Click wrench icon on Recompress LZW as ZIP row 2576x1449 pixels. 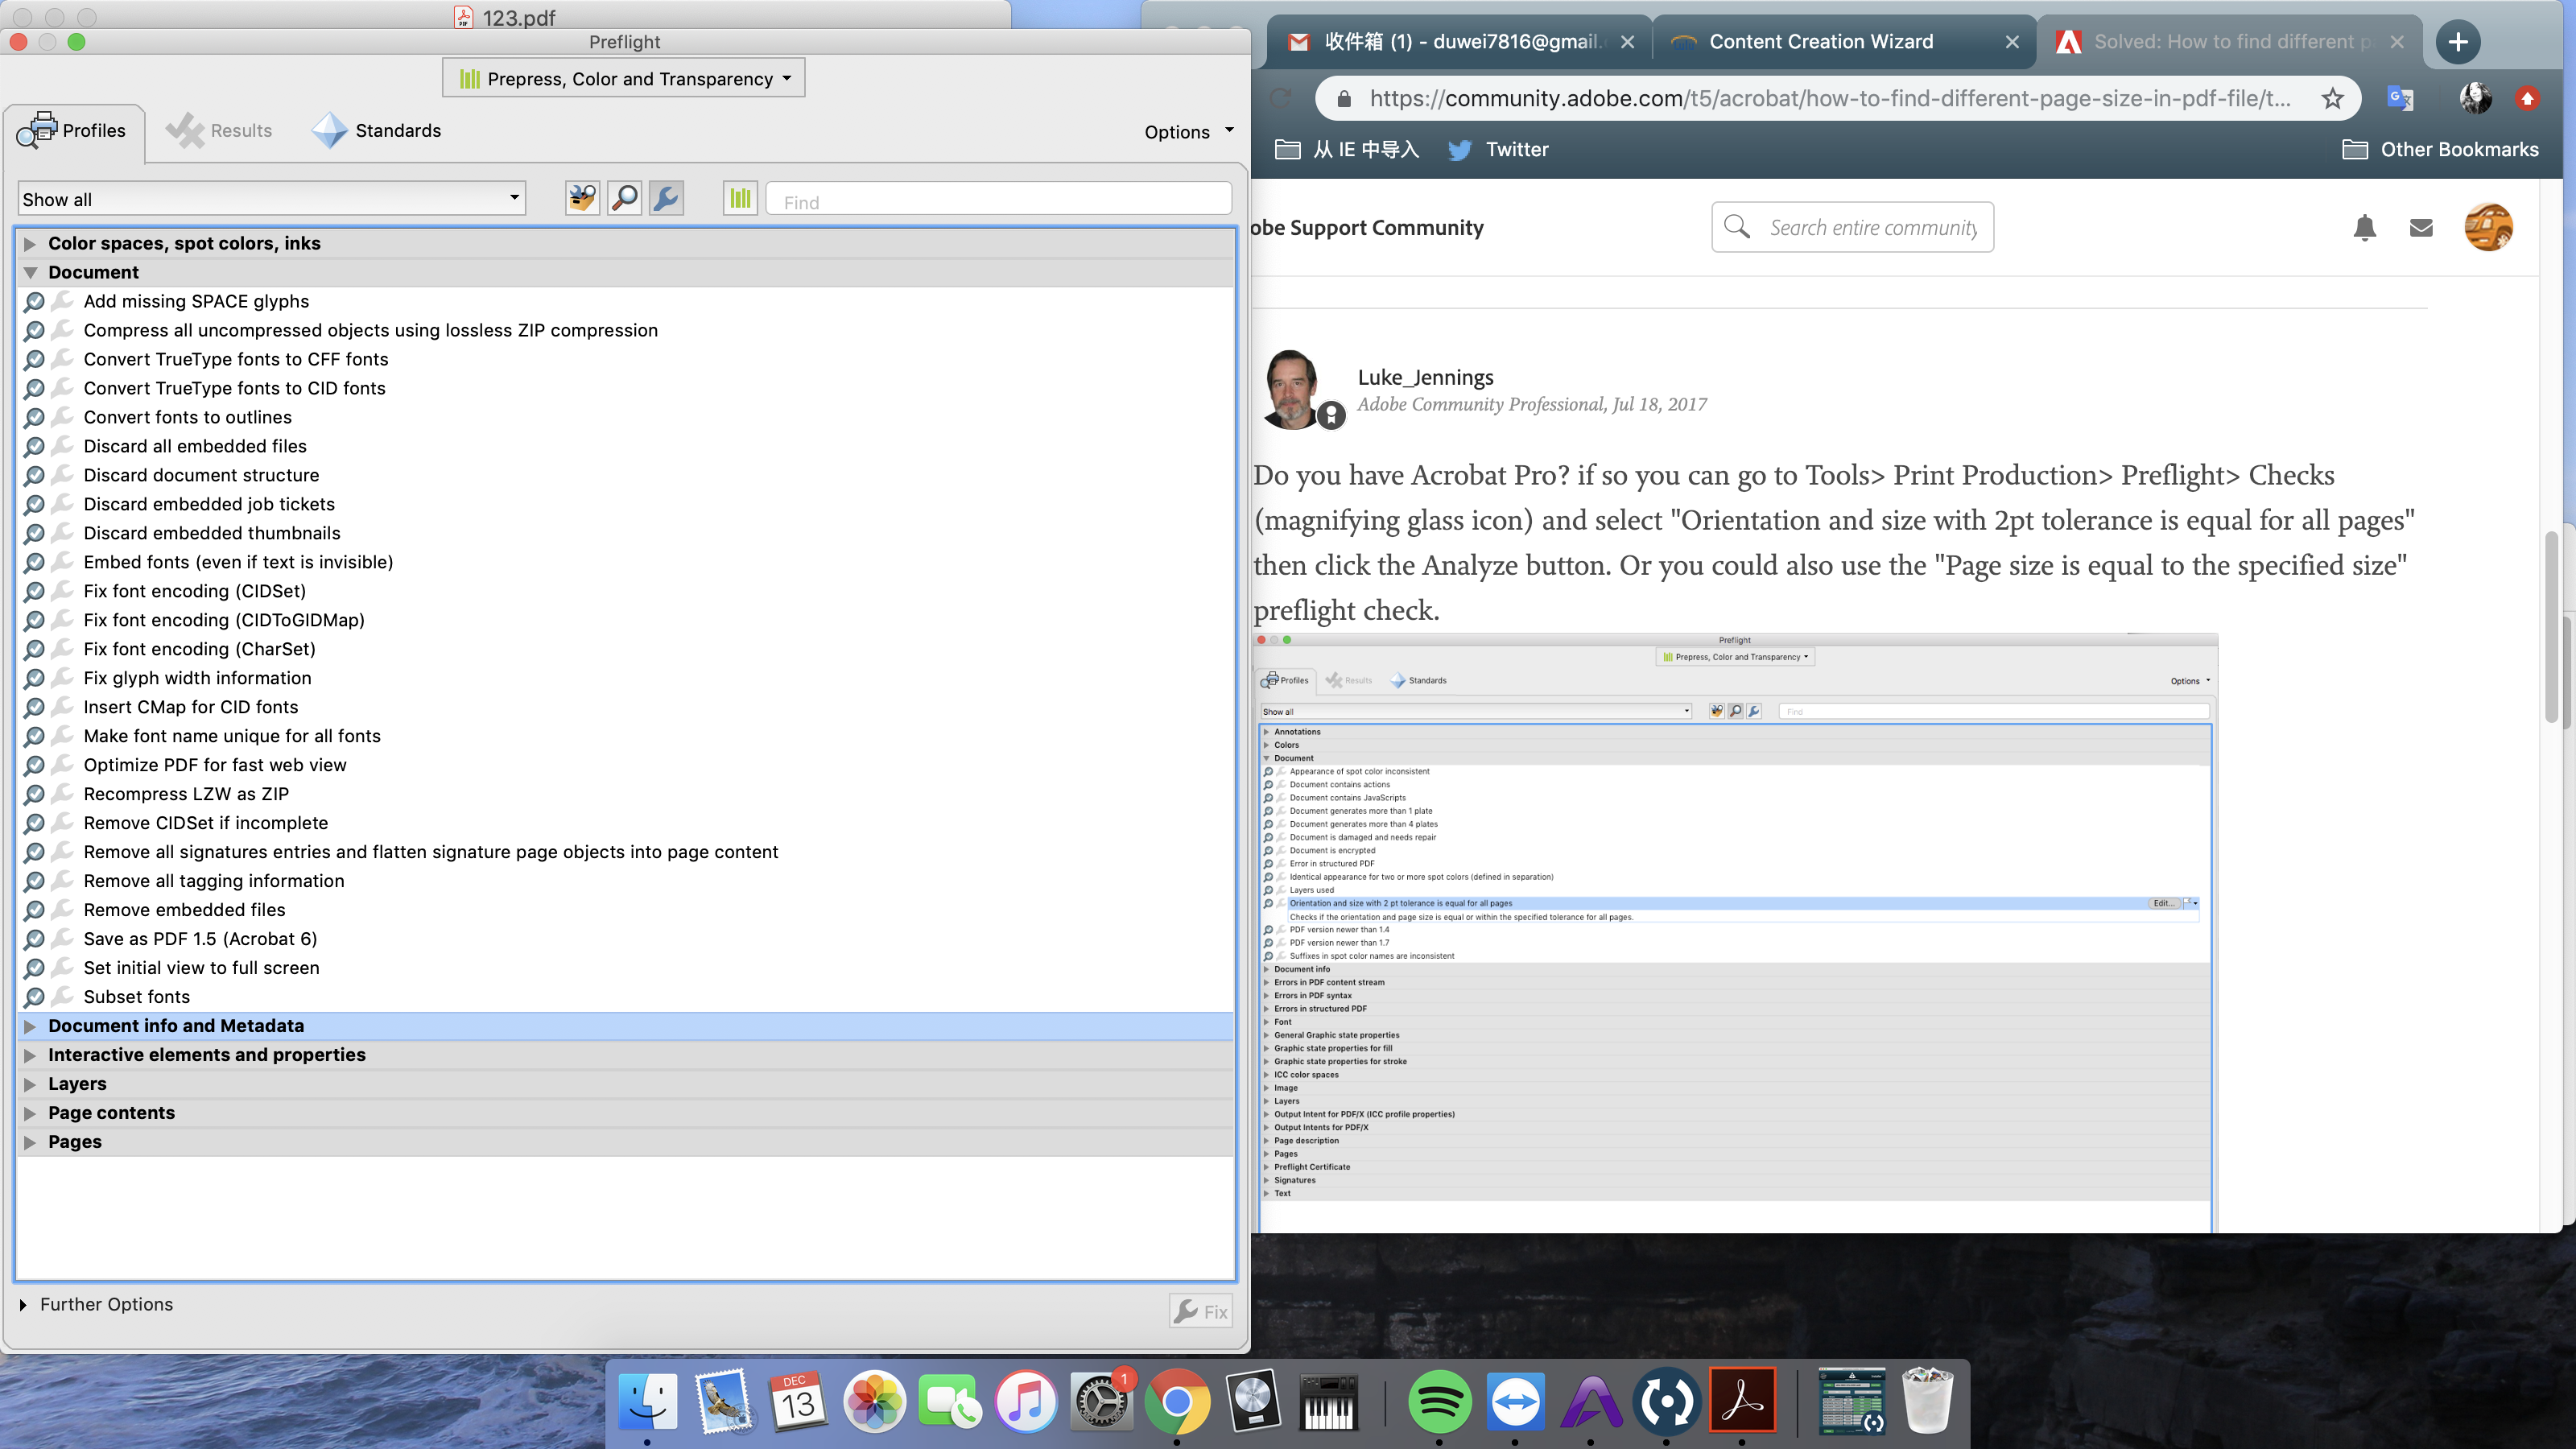[62, 794]
